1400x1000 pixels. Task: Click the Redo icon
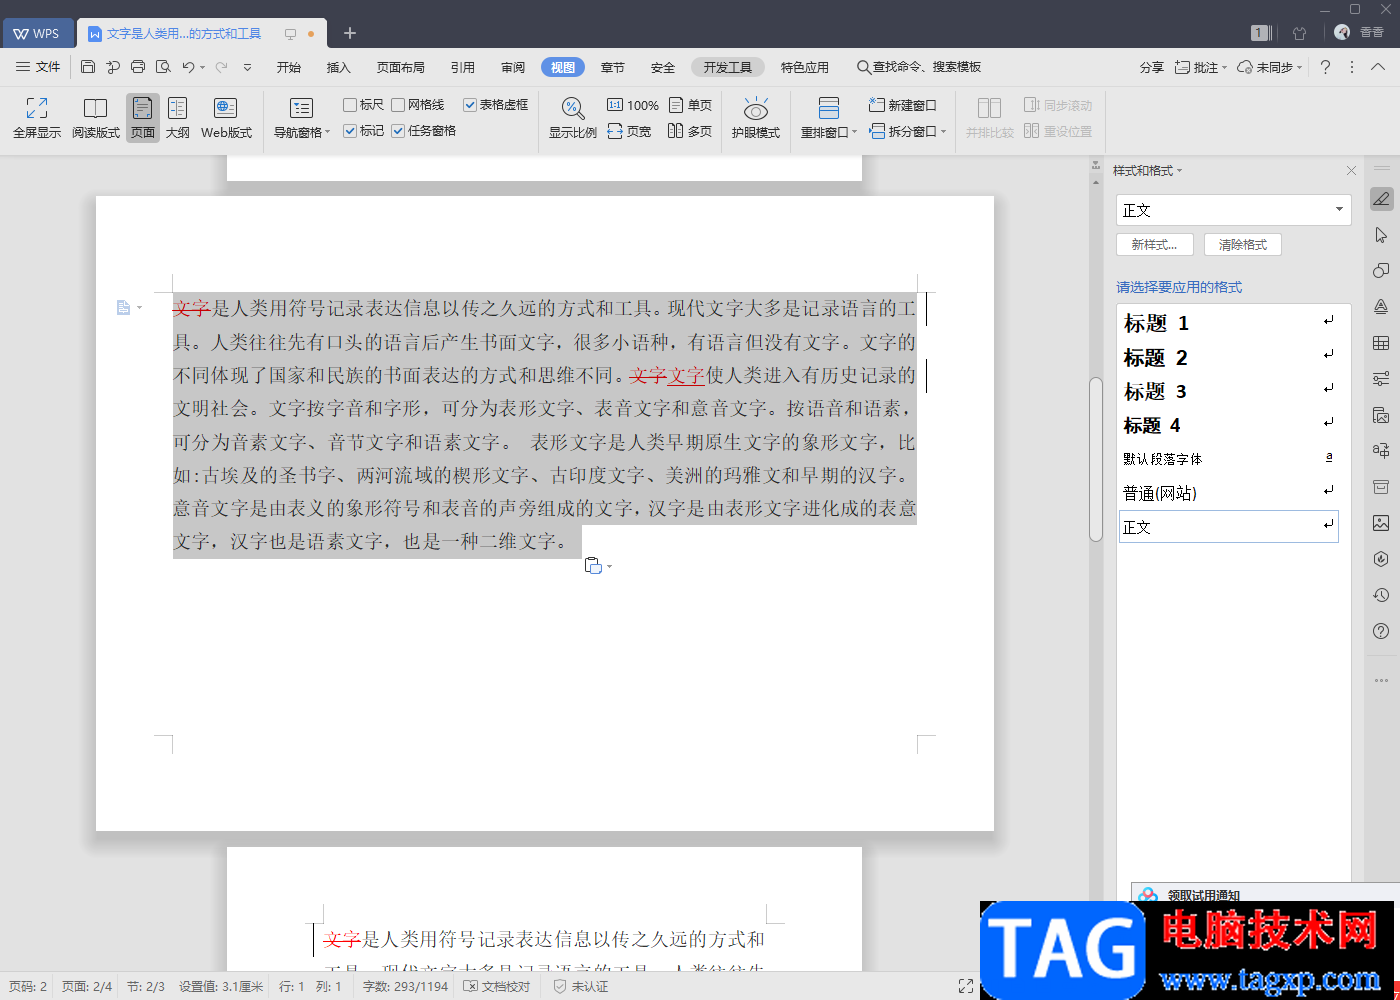[221, 67]
